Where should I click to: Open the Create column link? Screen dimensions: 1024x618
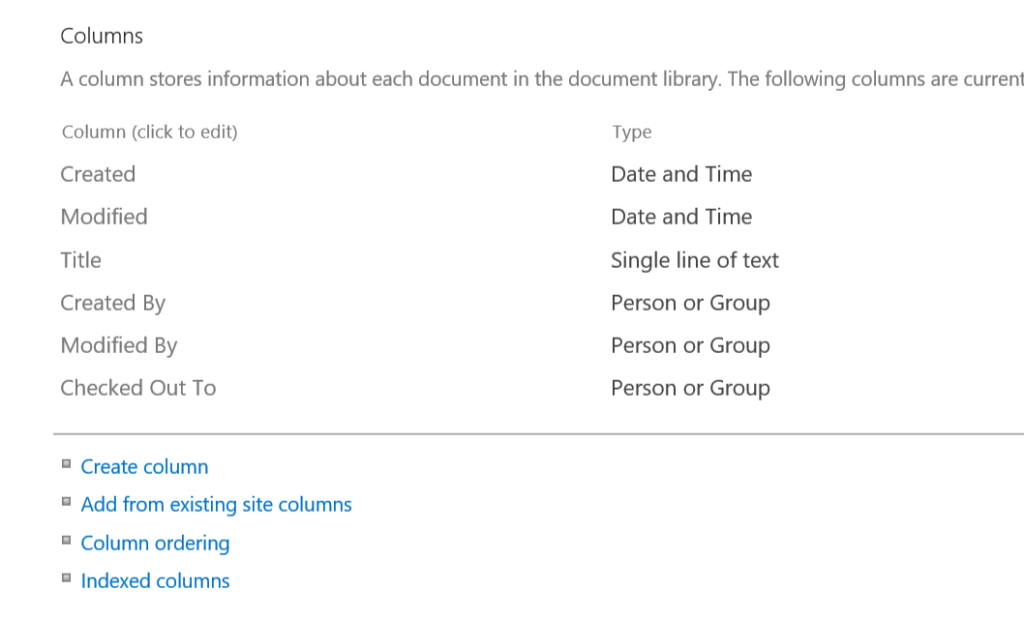point(144,467)
